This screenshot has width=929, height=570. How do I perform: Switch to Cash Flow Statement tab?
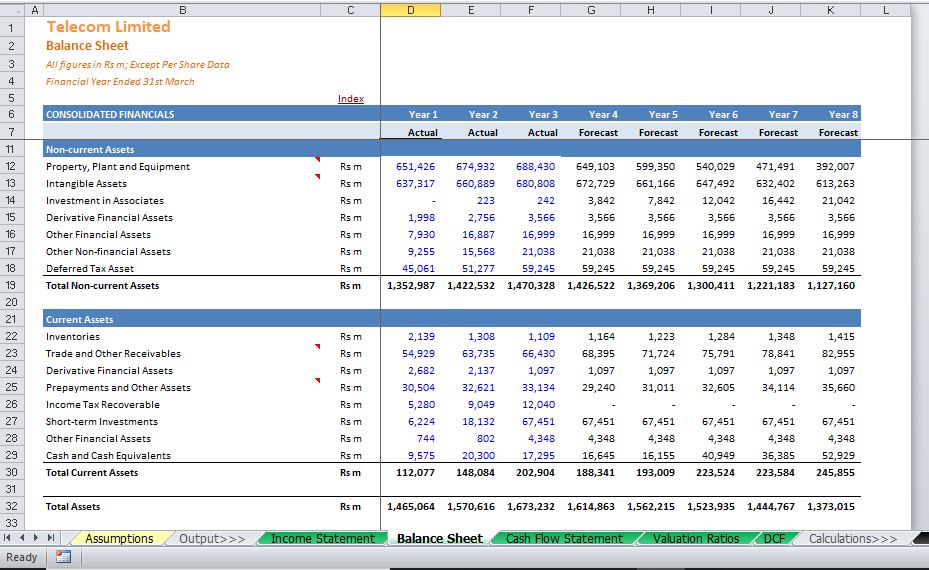[564, 539]
